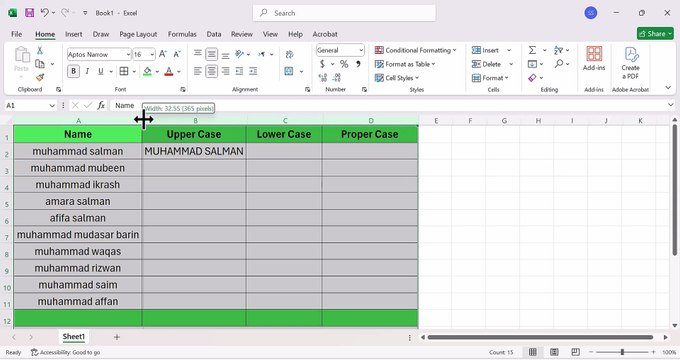Collapse the ribbon with the chevron
This screenshot has height=360, width=680.
click(668, 88)
